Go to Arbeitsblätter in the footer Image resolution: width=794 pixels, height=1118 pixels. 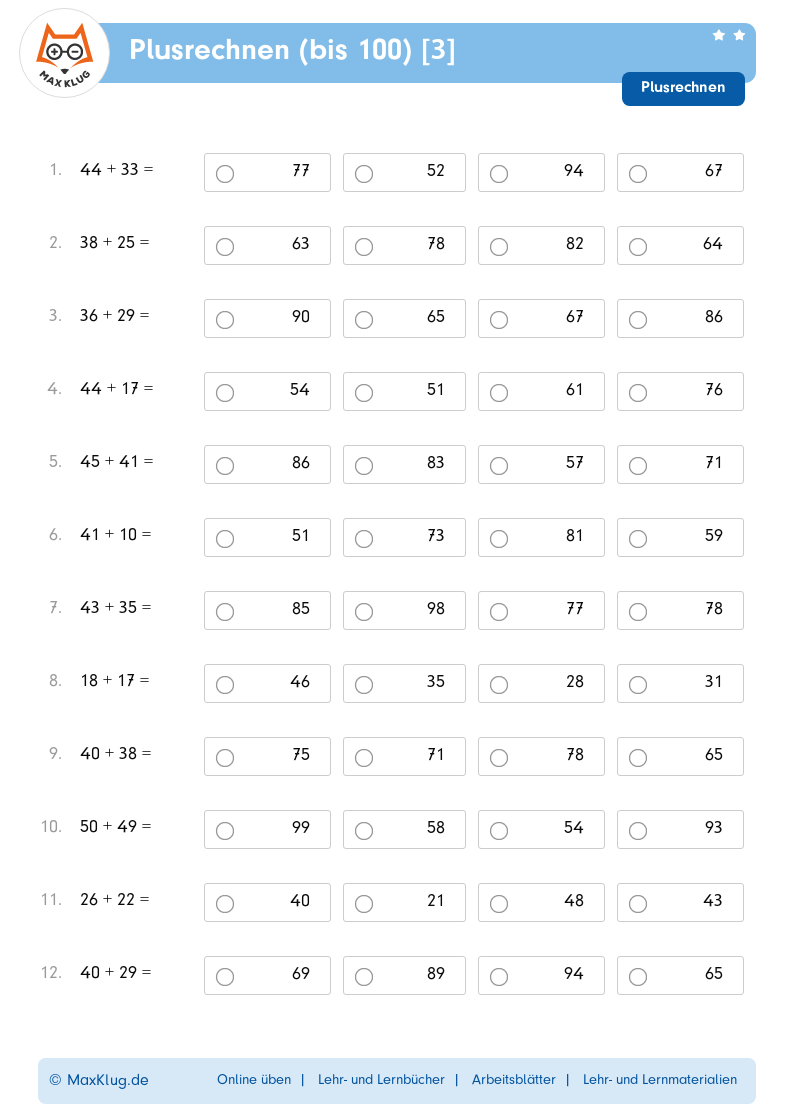[x=514, y=1080]
